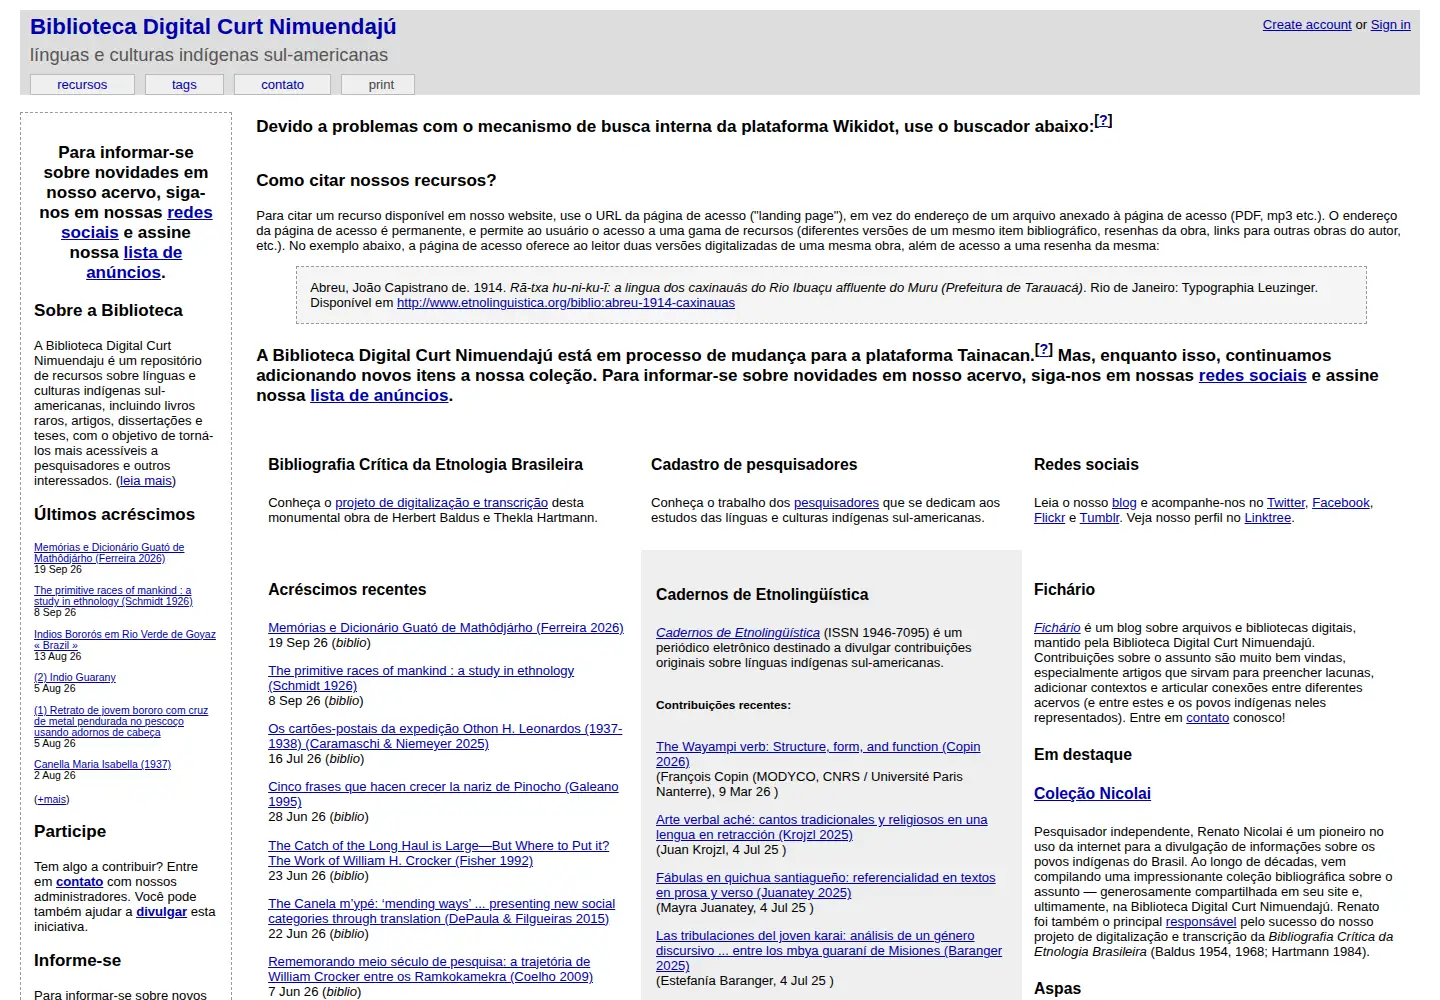Visit the Tumblr link
Screen dimensions: 1440x1000
pyautogui.click(x=1099, y=518)
